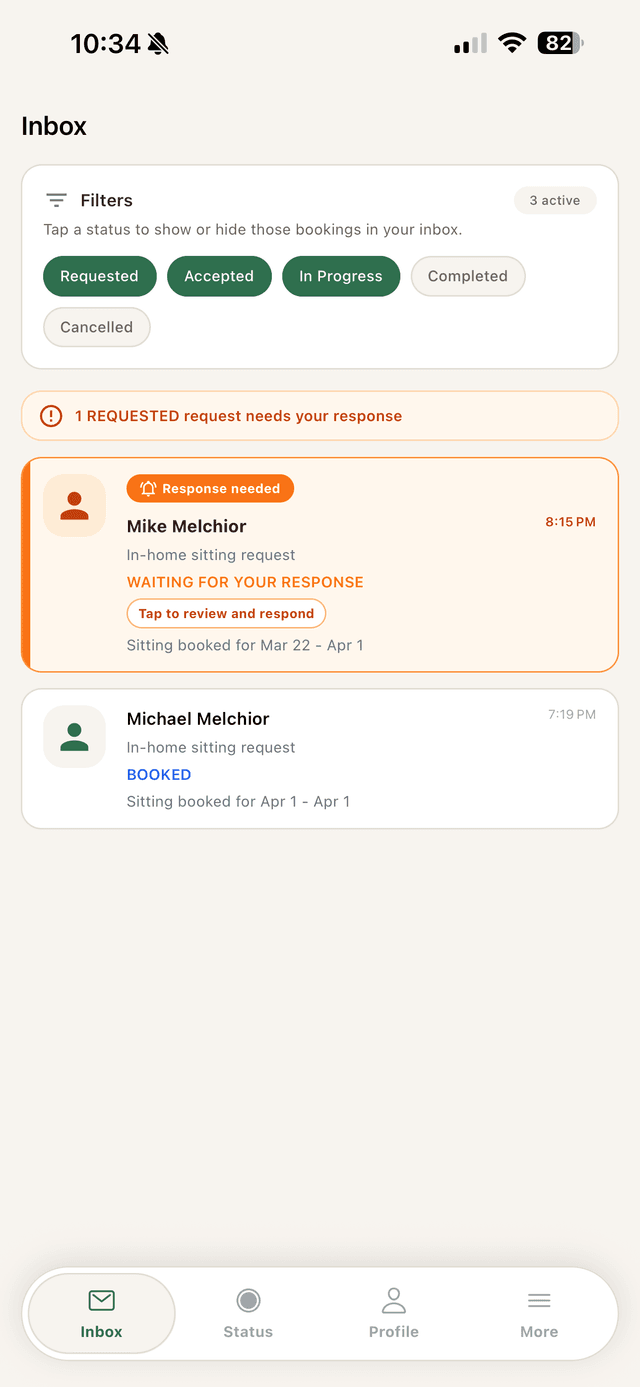Viewport: 640px width, 1387px height.
Task: Switch to the Inbox tab label
Action: (x=101, y=1332)
